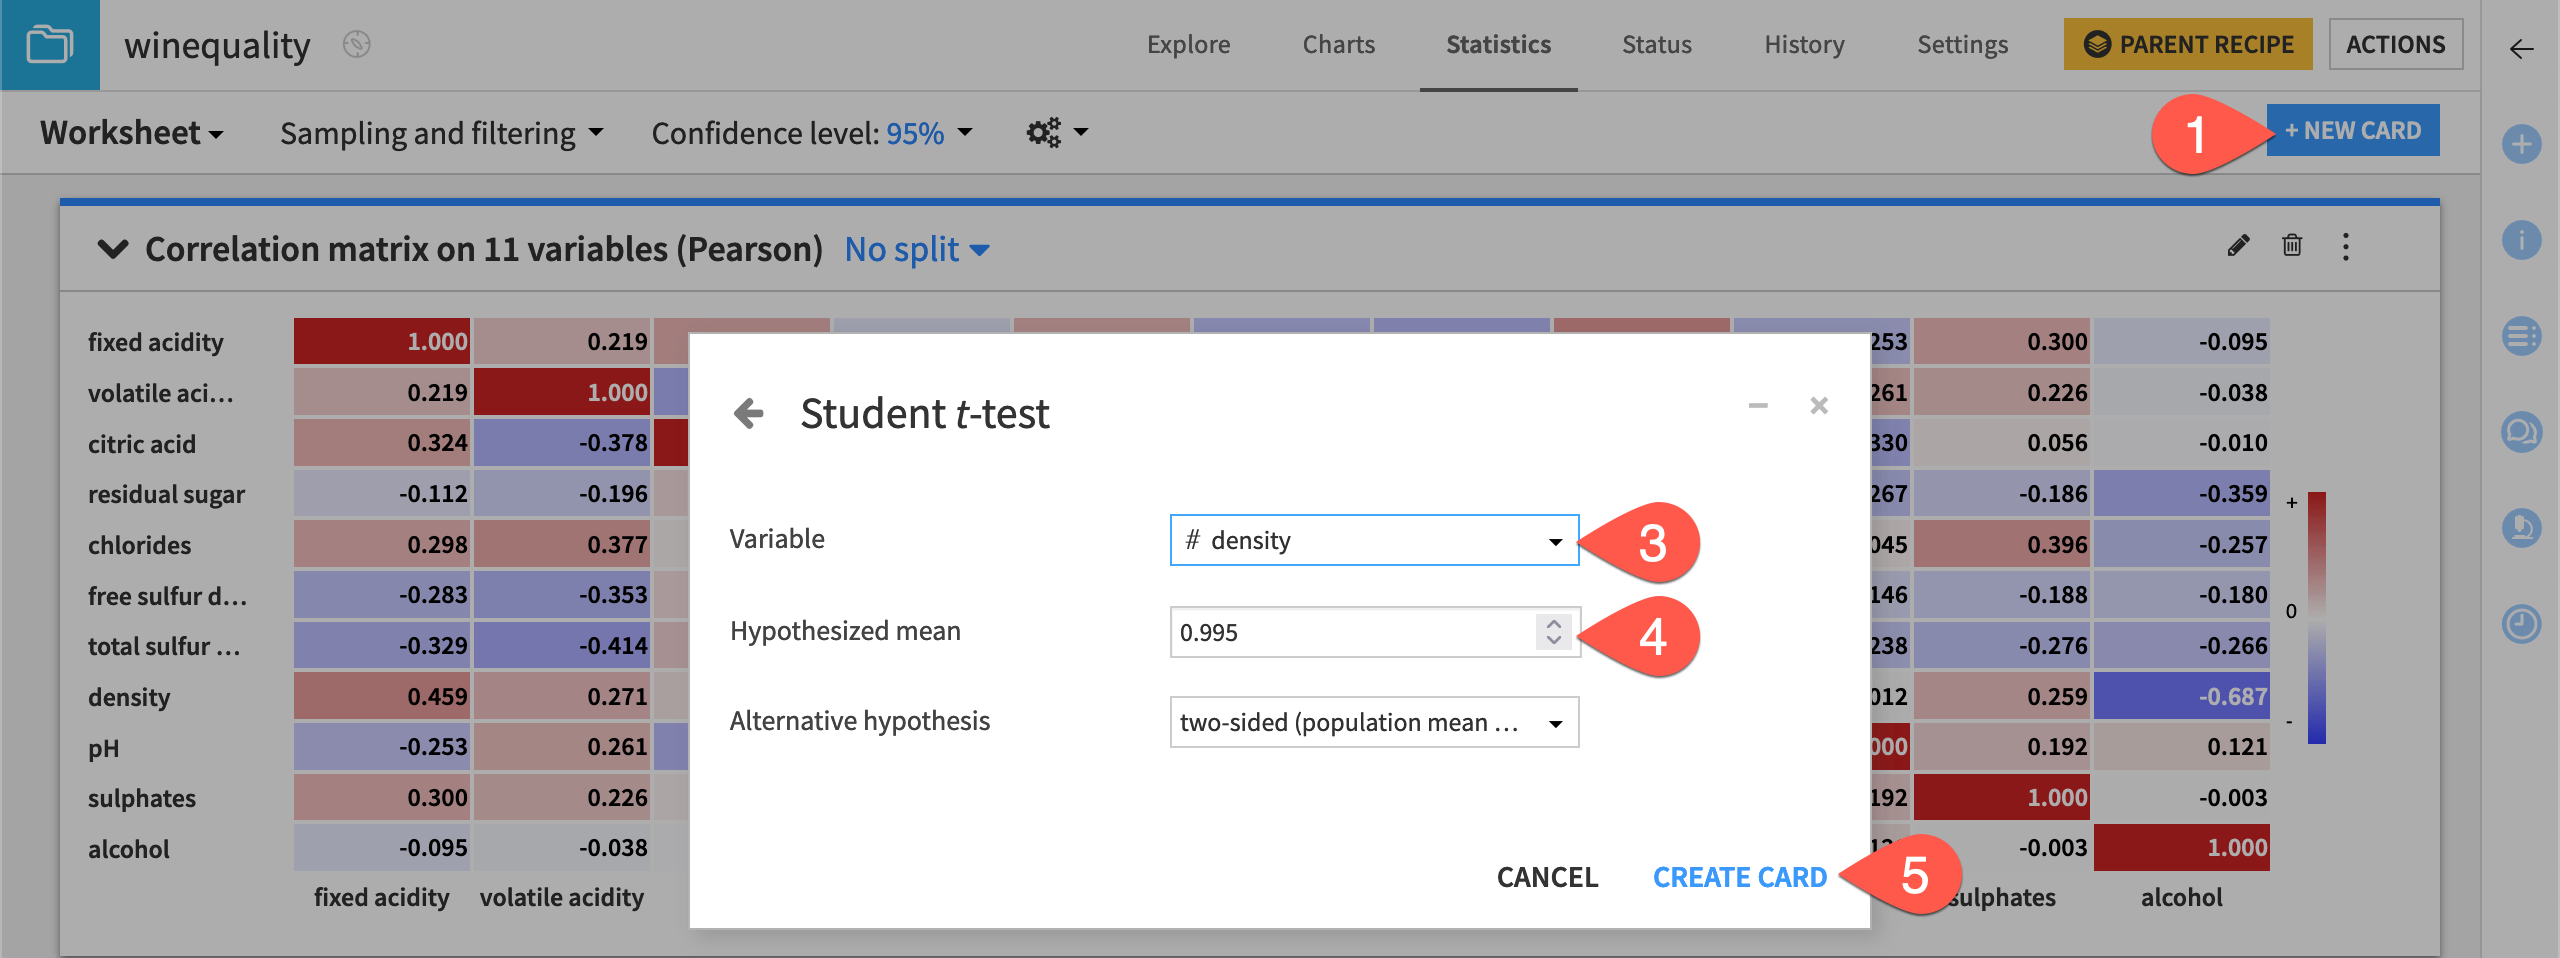The height and width of the screenshot is (958, 2560).
Task: Click the volatile acidity column label
Action: (x=561, y=897)
